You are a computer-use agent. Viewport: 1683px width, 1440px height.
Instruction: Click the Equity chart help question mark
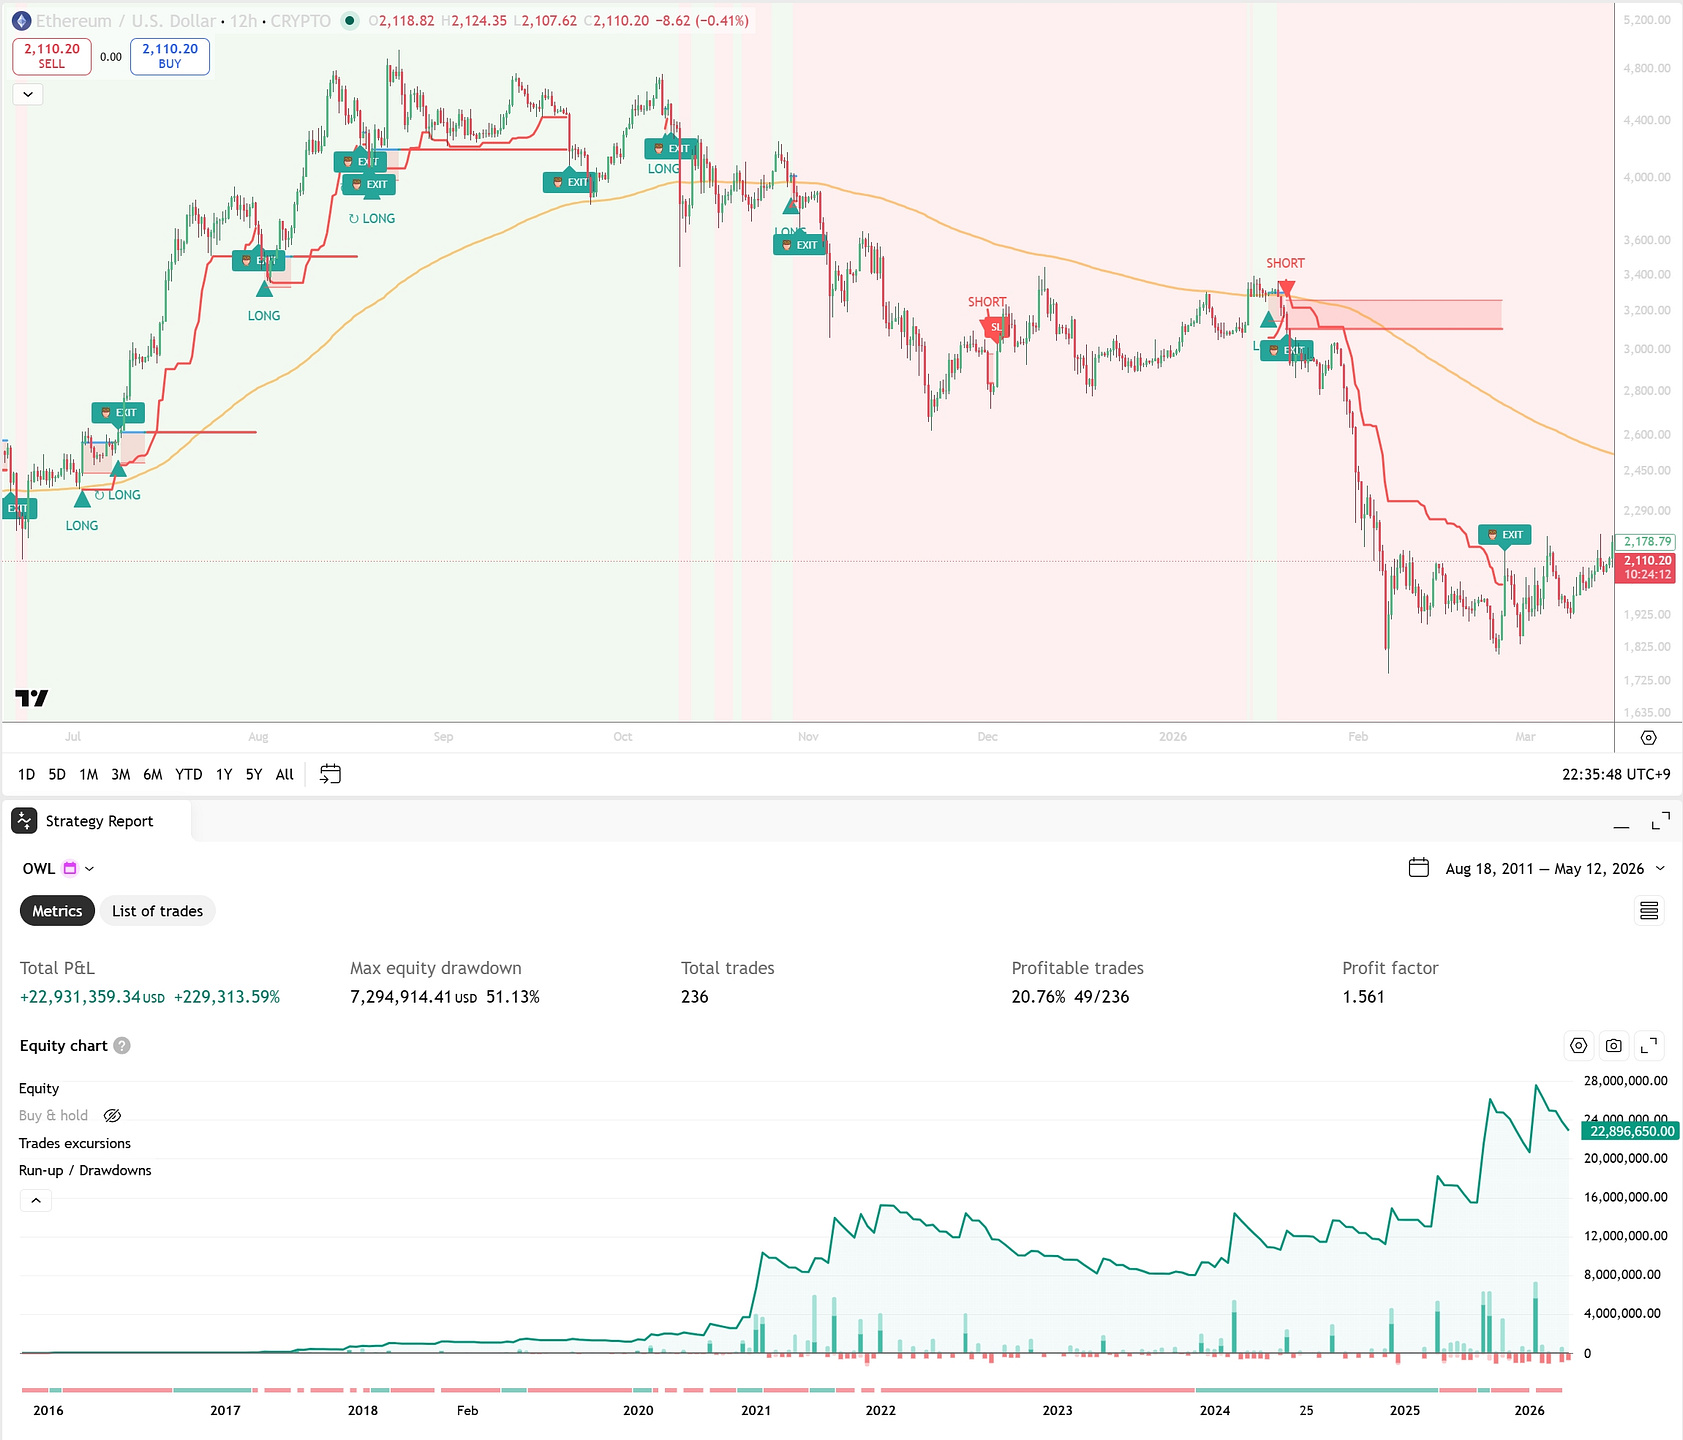[122, 1046]
